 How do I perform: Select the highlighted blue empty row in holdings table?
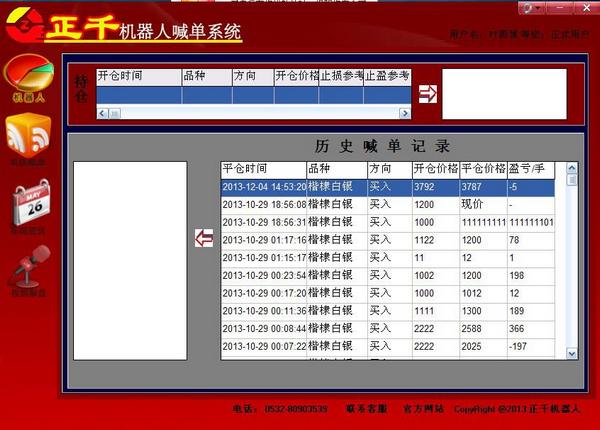254,95
